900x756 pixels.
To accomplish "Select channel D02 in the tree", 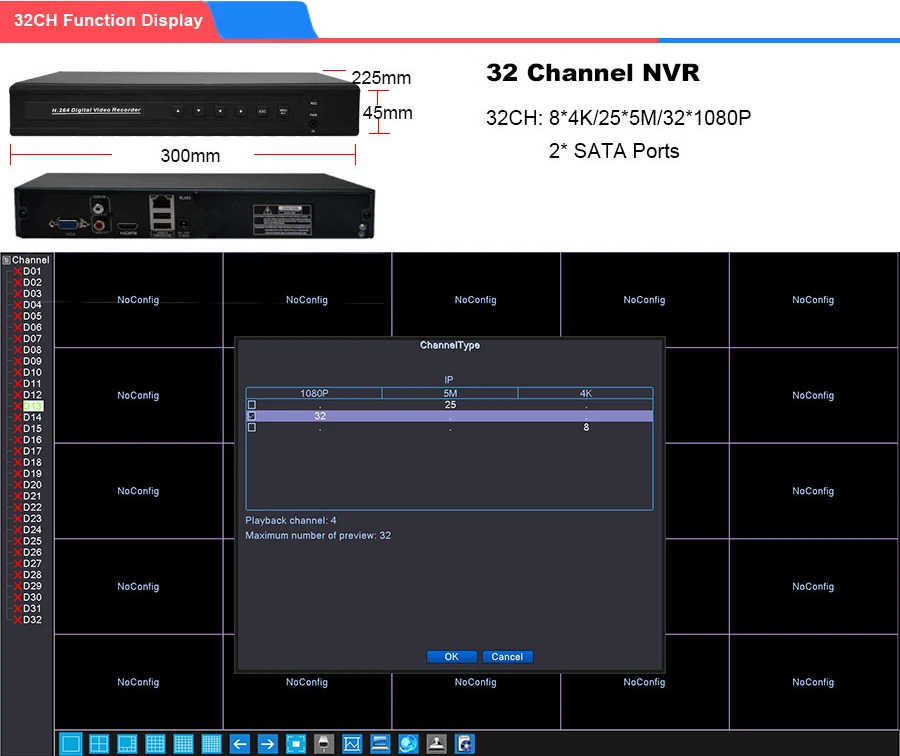I will coord(32,282).
